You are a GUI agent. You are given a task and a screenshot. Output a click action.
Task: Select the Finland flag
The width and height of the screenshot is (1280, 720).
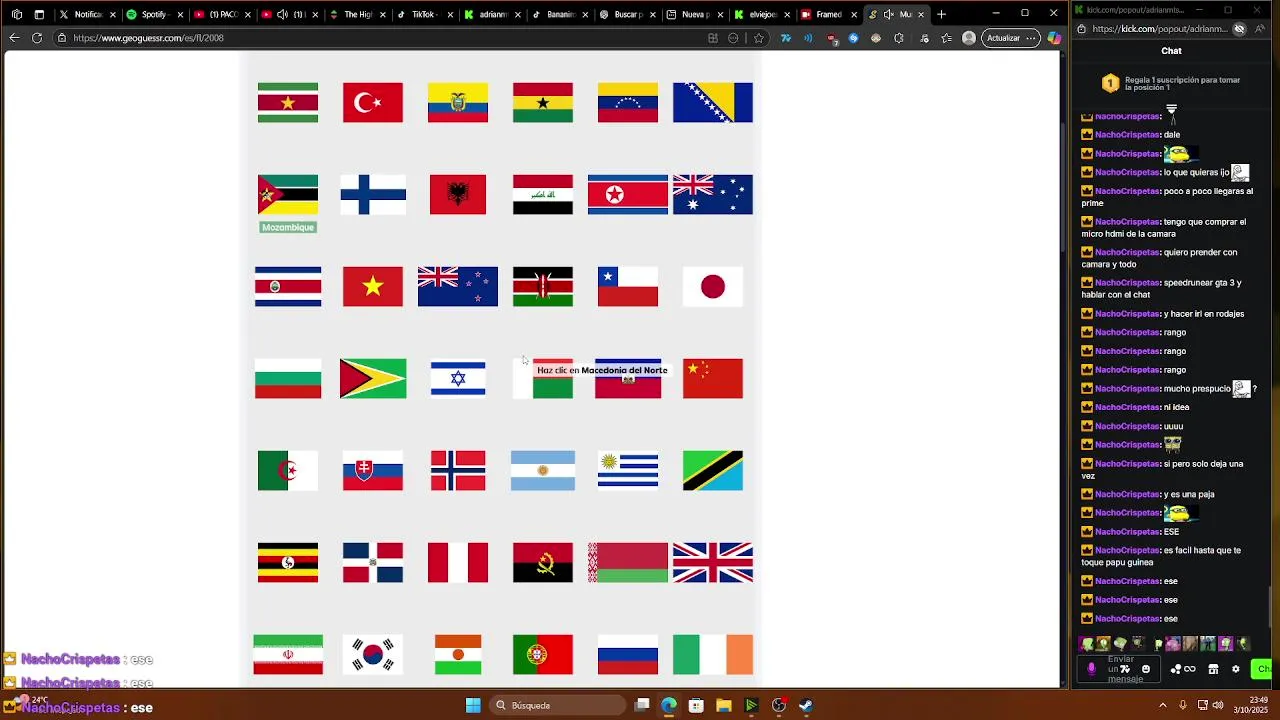tap(373, 195)
